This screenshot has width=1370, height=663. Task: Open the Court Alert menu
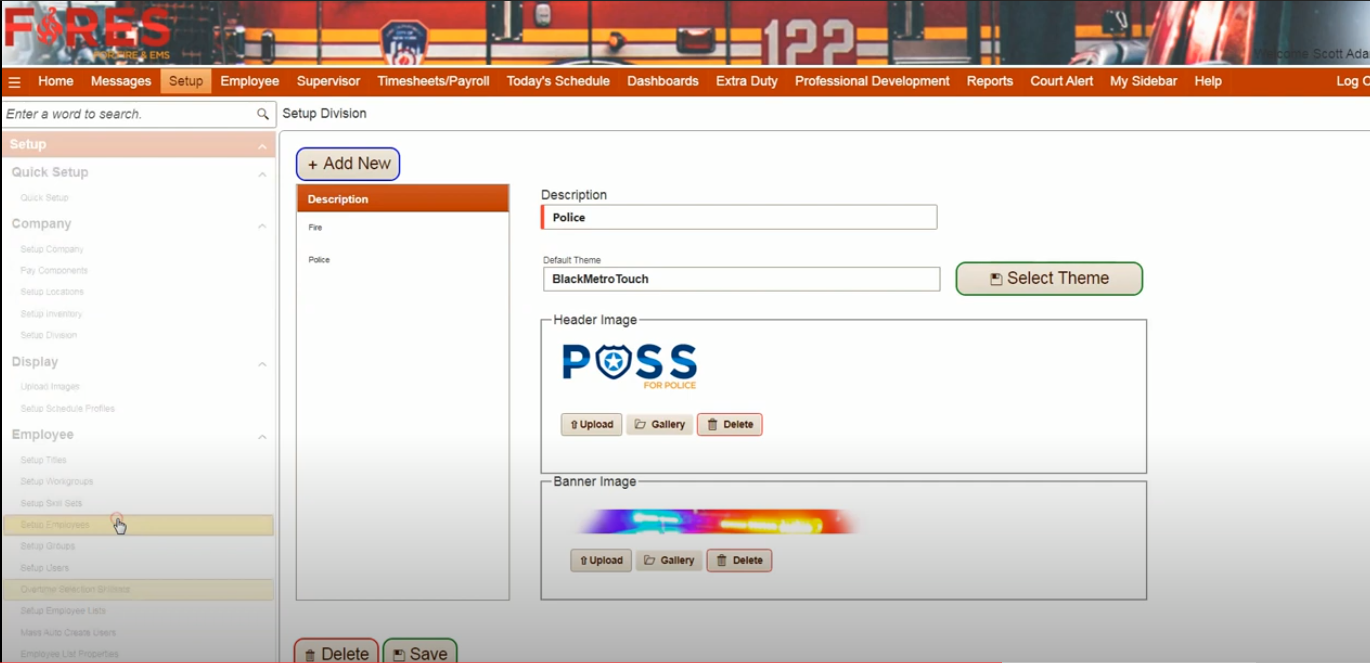click(x=1062, y=81)
